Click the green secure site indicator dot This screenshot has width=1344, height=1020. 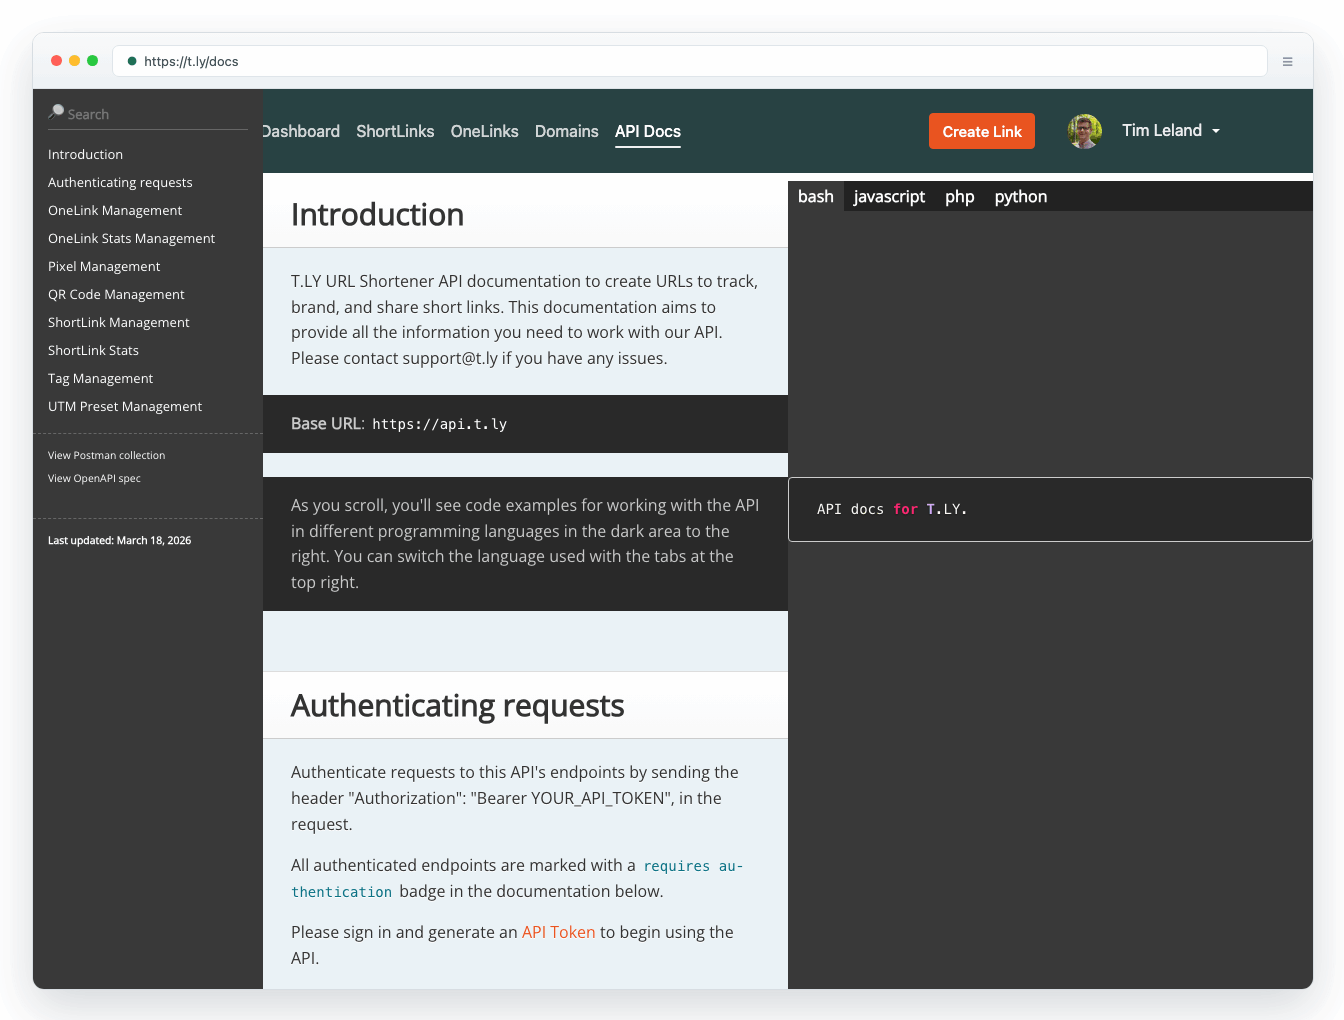[132, 61]
